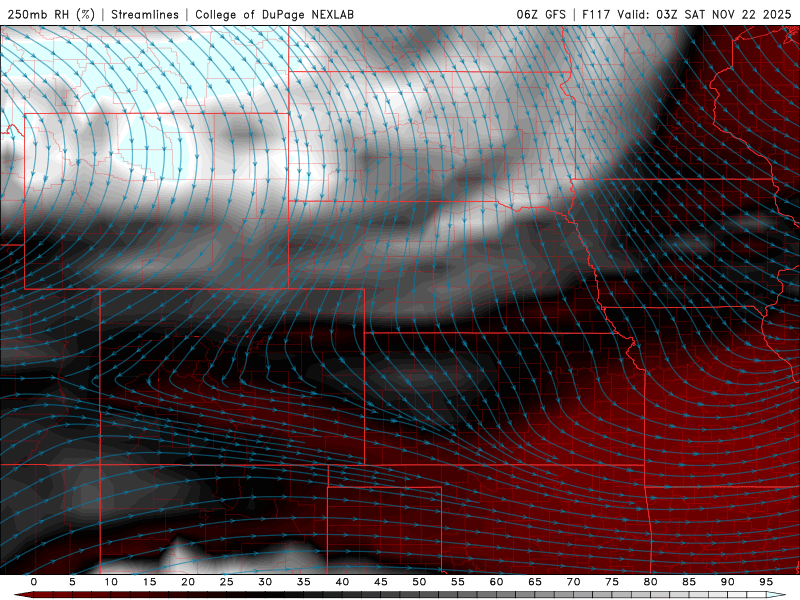800x600 pixels.
Task: Click the "75" legend value
Action: pyautogui.click(x=612, y=582)
